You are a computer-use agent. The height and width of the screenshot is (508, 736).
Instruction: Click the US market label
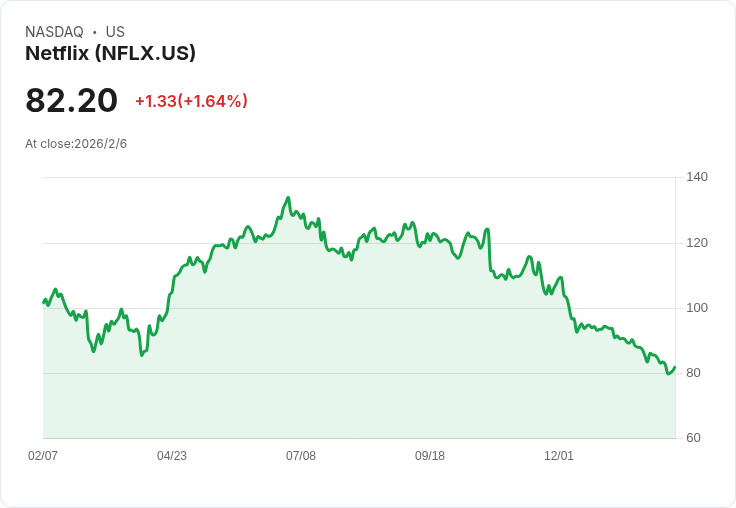[x=115, y=31]
